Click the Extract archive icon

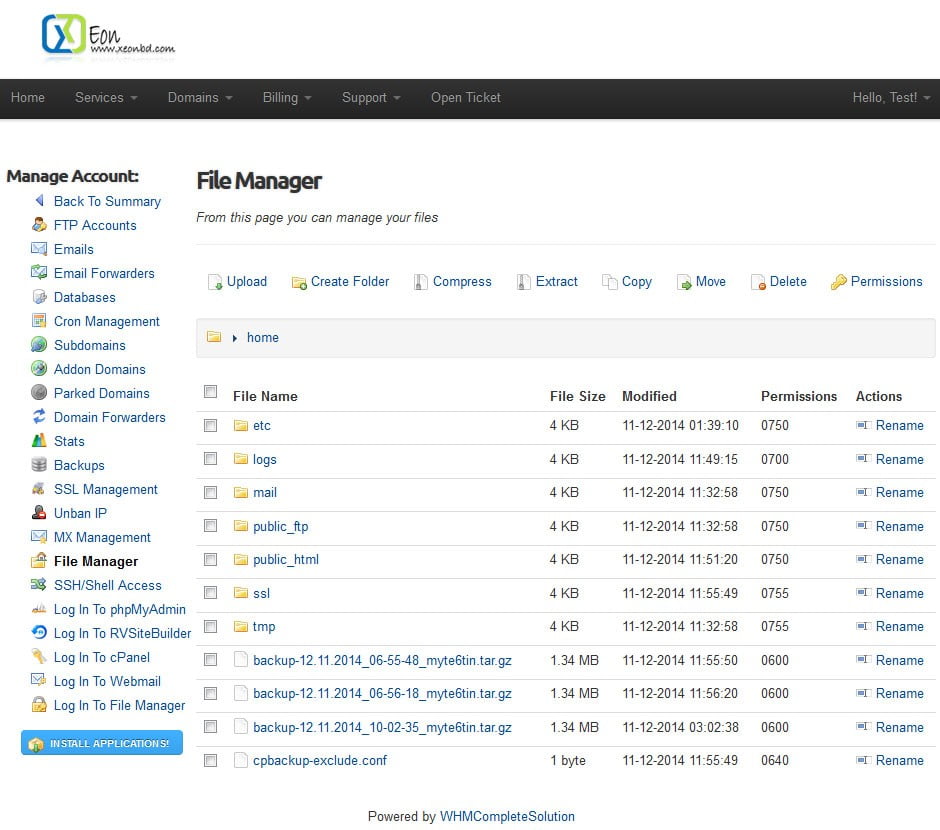pyautogui.click(x=522, y=281)
